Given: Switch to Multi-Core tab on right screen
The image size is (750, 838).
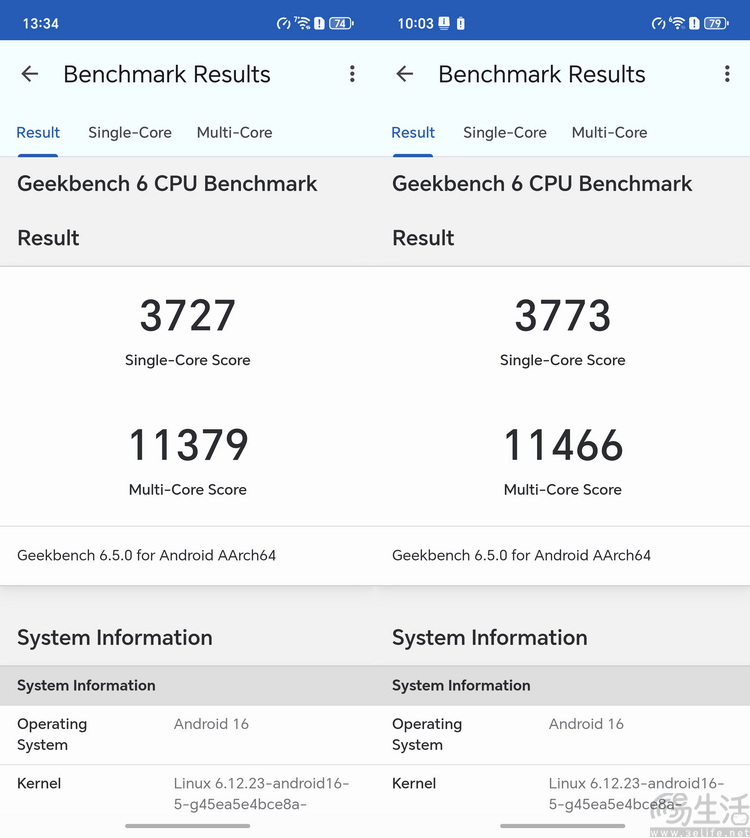Looking at the screenshot, I should [x=609, y=133].
